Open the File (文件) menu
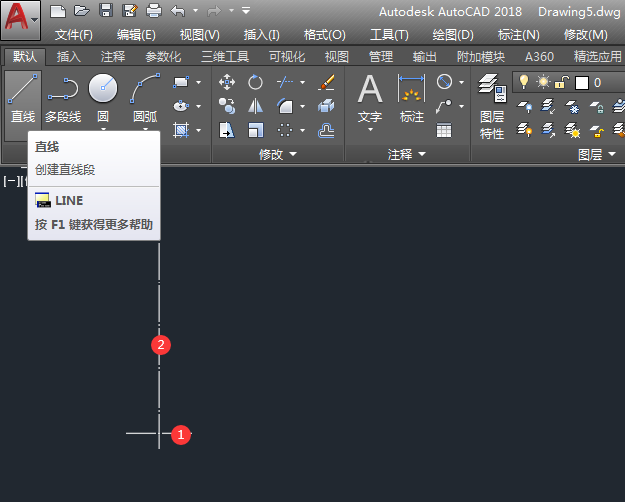The image size is (625, 502). (x=73, y=35)
